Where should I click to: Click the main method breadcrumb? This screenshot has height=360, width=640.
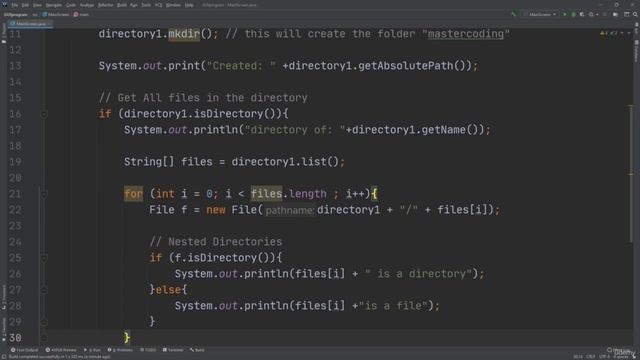click(x=81, y=14)
